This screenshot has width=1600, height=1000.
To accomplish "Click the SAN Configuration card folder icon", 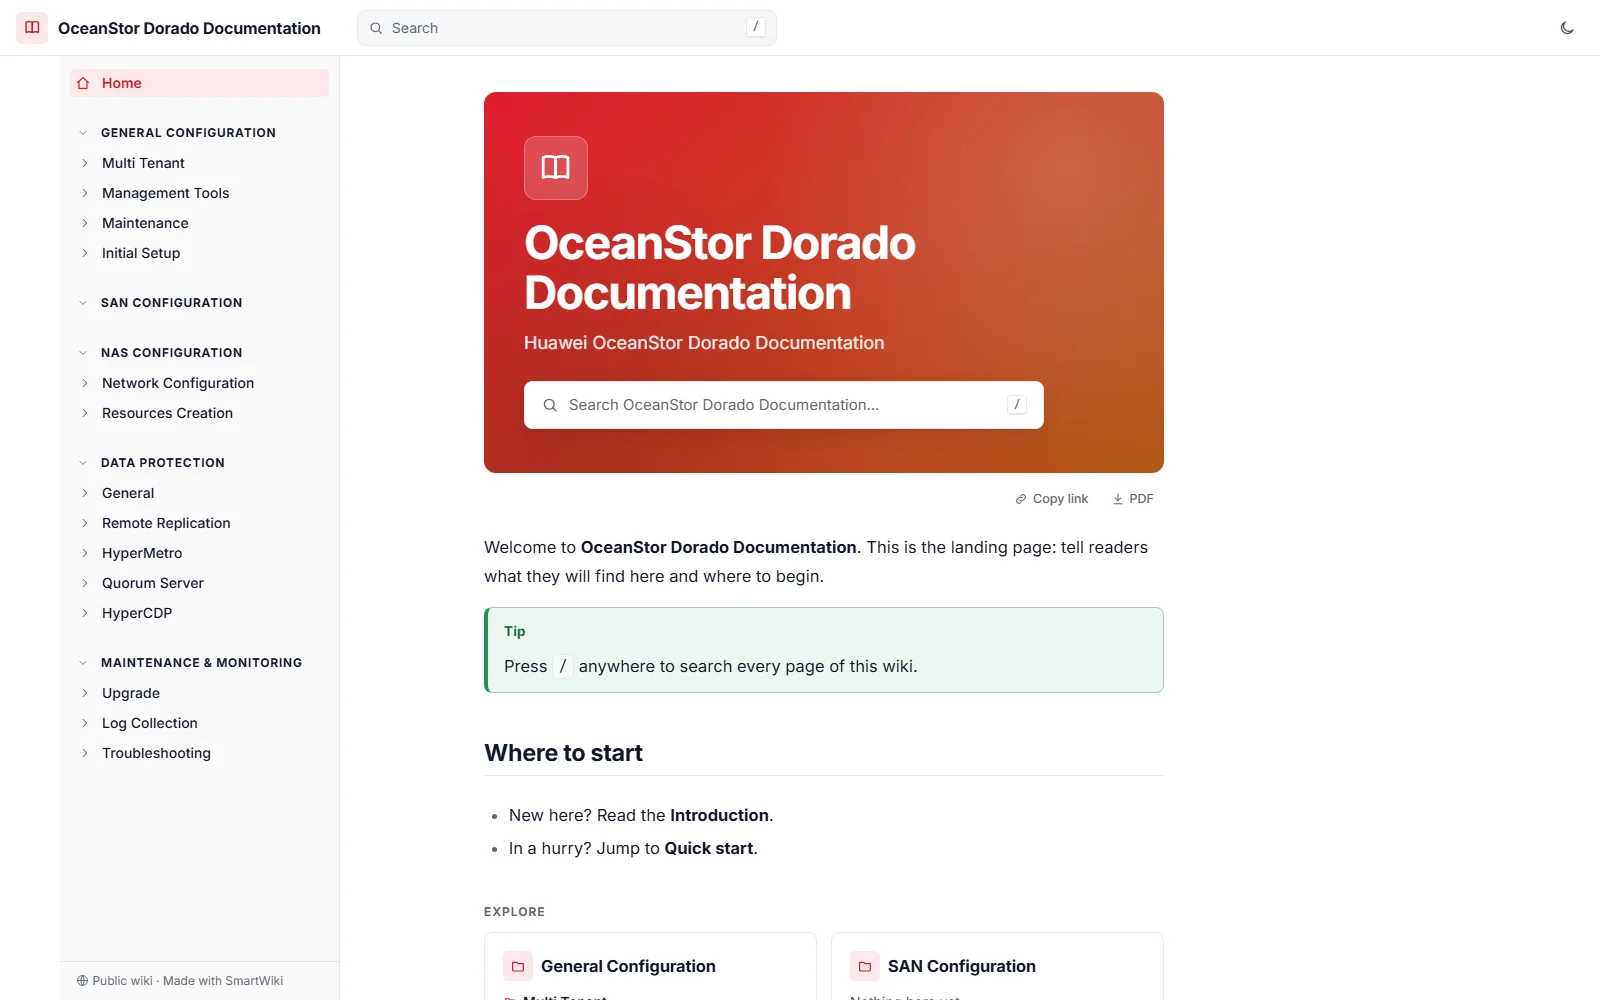I will (x=865, y=966).
